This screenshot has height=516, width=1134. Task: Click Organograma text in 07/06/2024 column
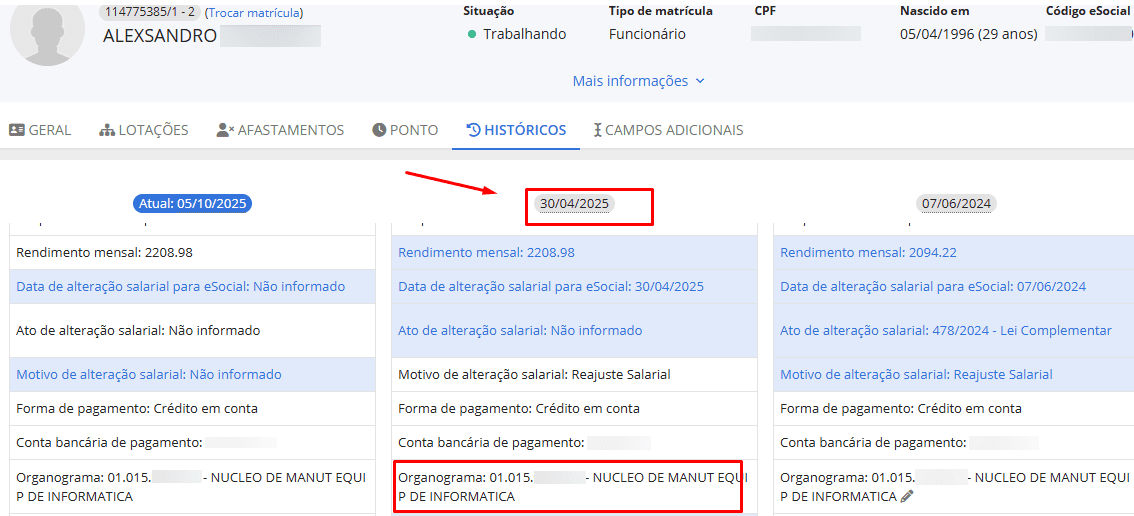tap(954, 487)
